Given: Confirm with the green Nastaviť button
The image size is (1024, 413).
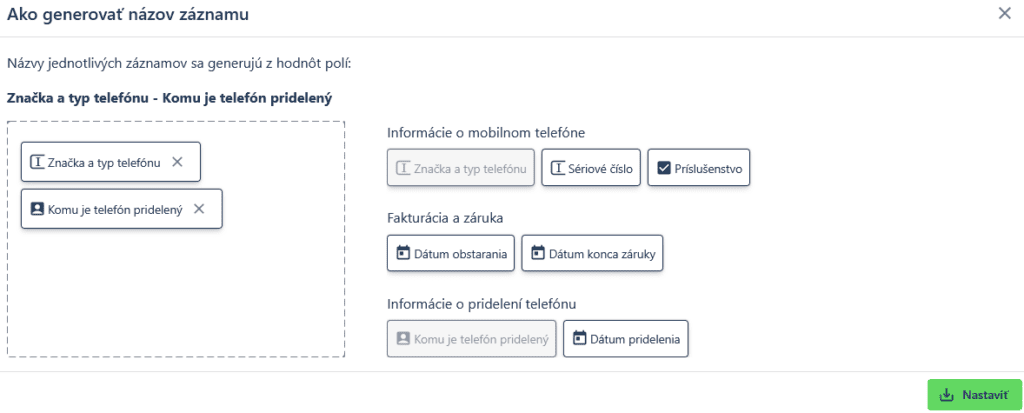Looking at the screenshot, I should [x=974, y=395].
